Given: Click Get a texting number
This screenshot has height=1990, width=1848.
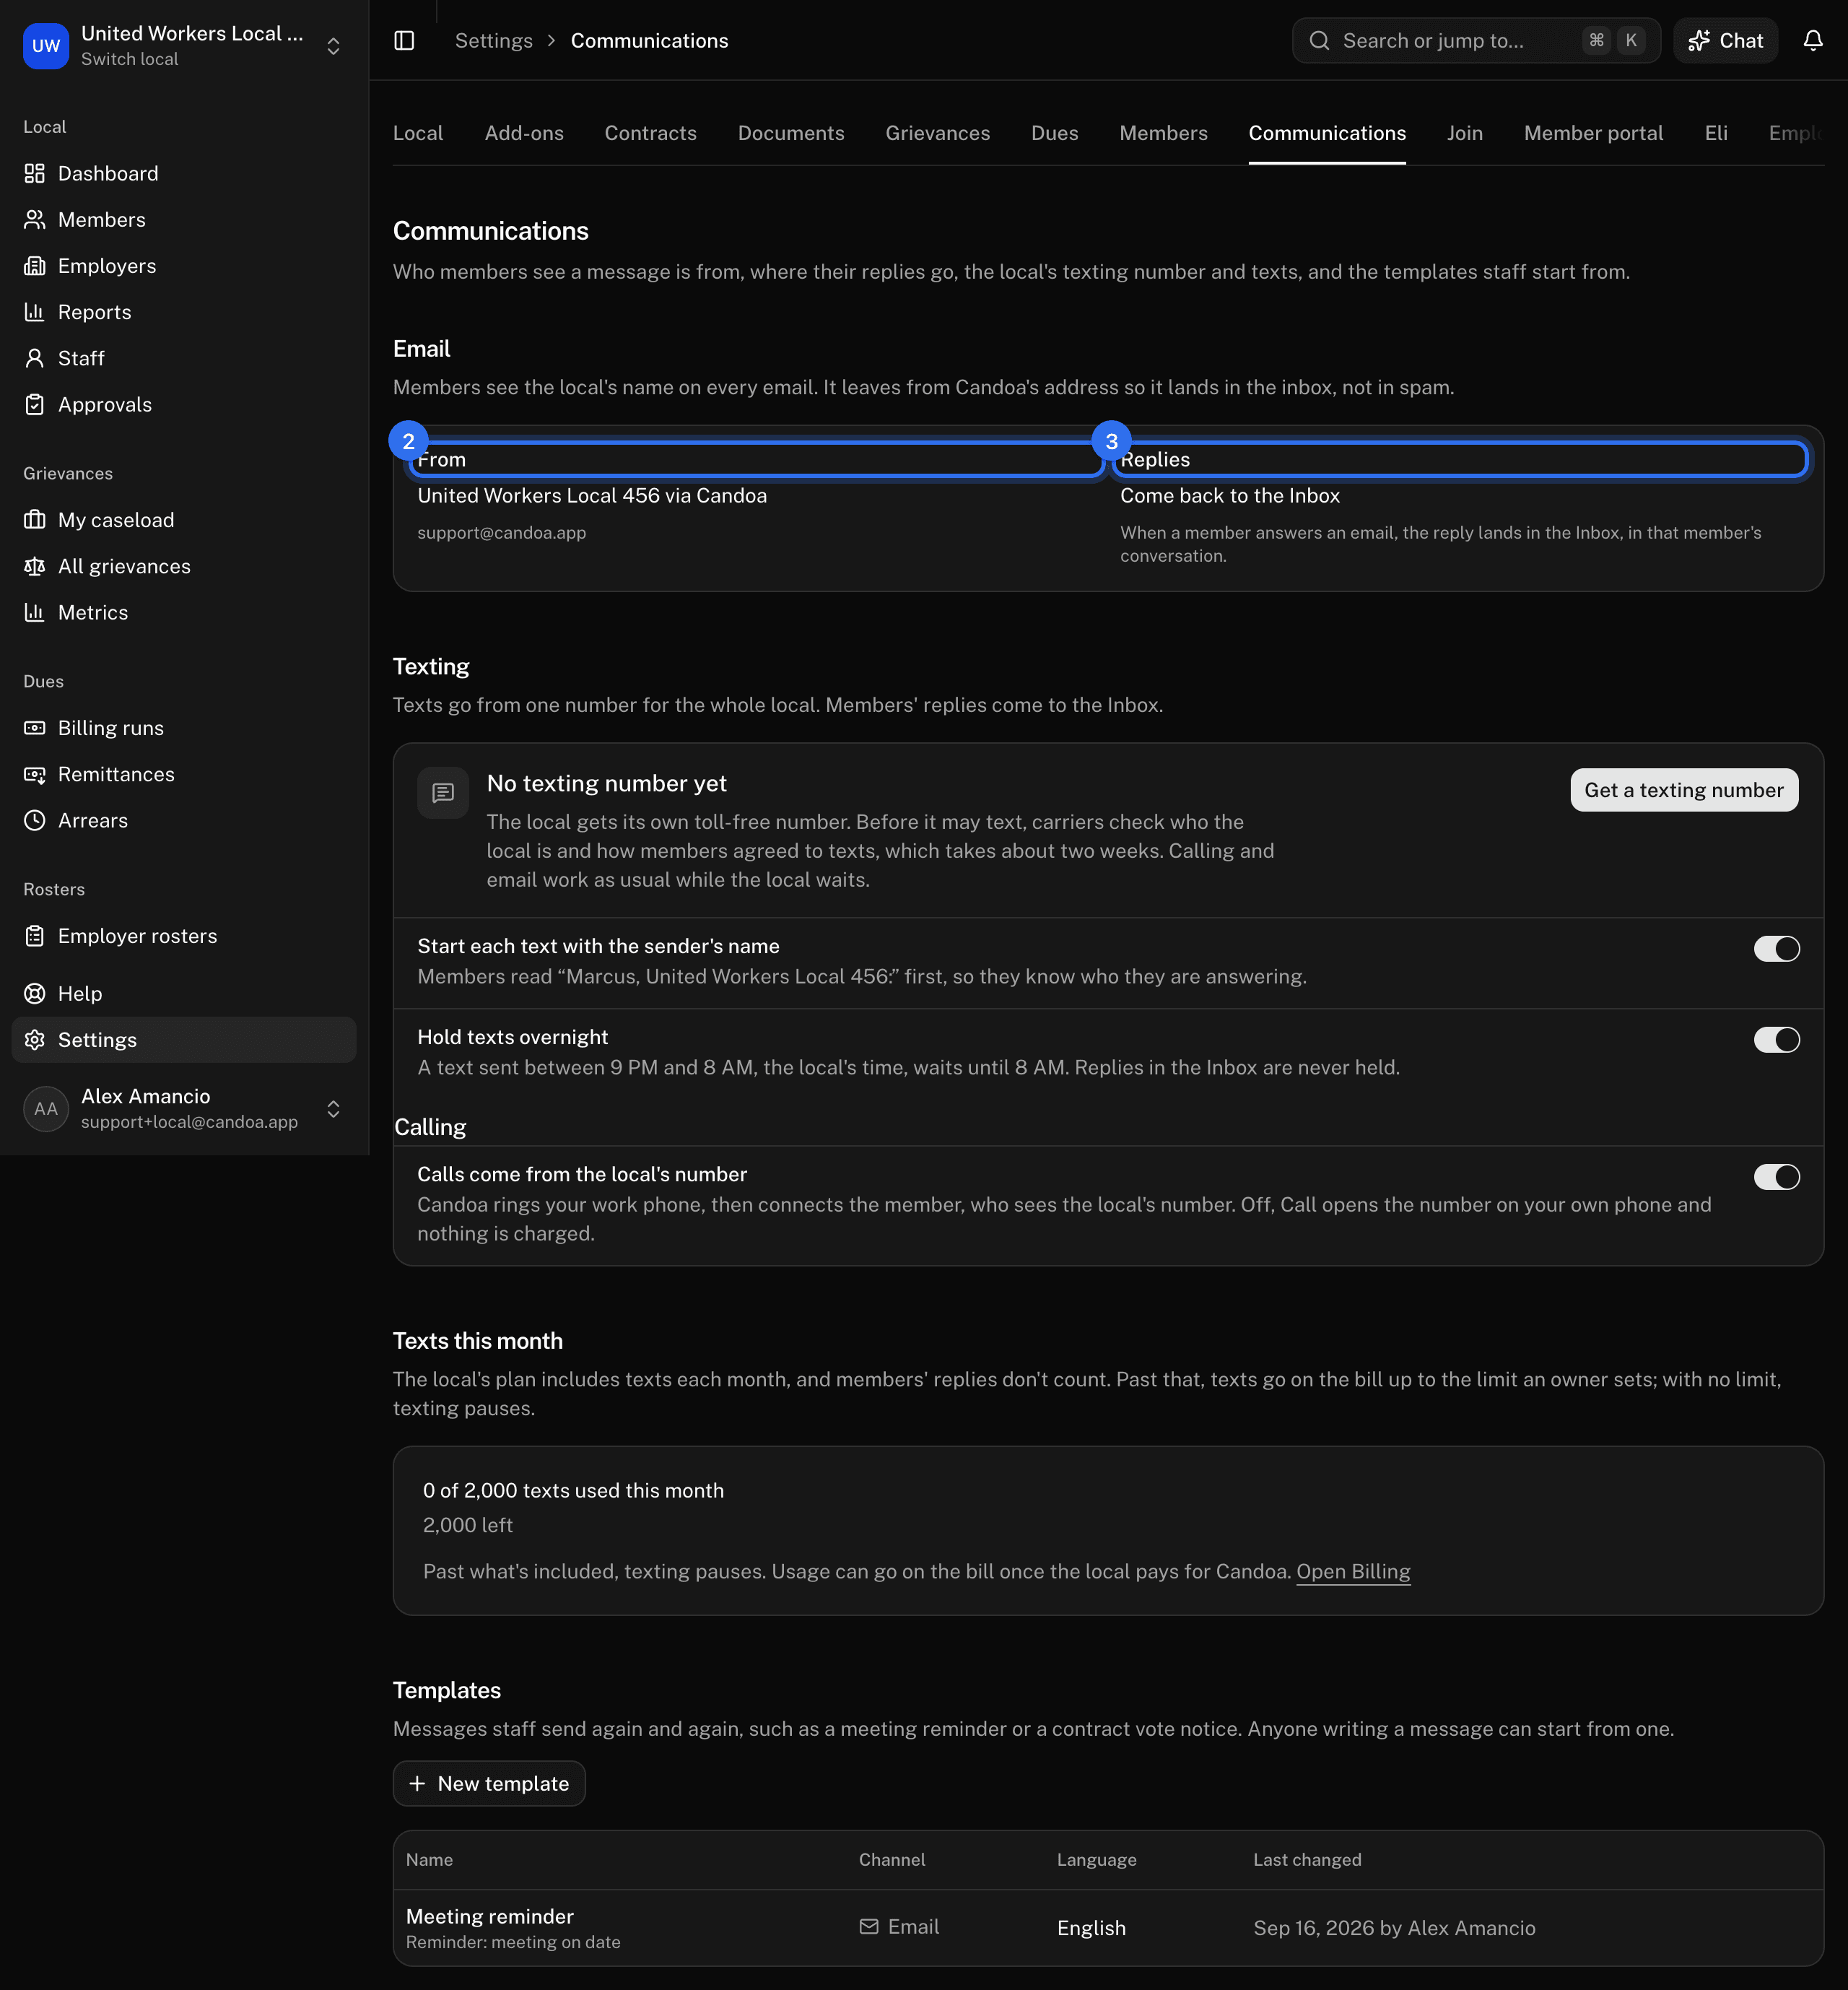Looking at the screenshot, I should click(1684, 790).
